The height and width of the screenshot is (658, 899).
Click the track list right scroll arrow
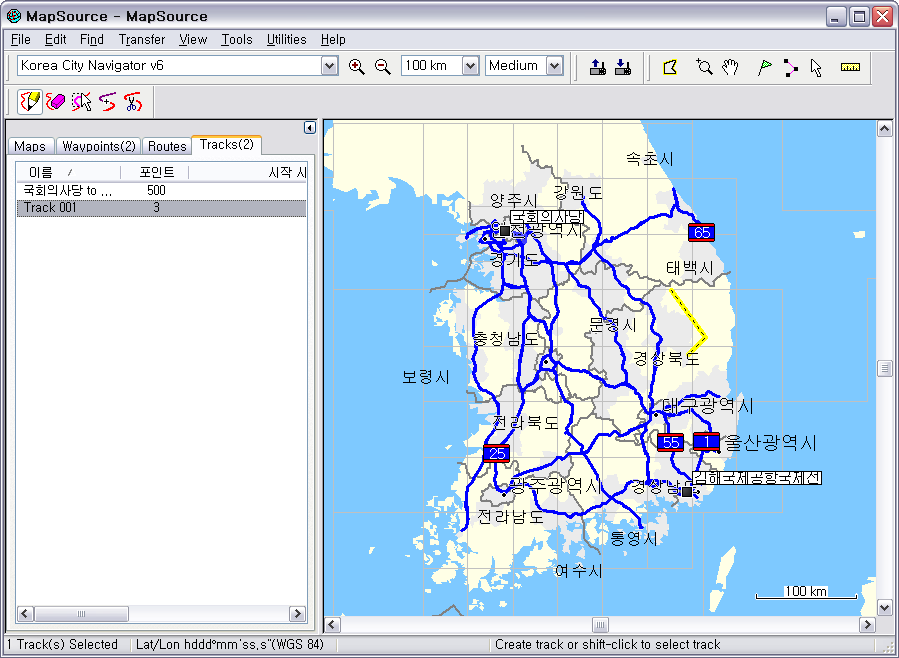(x=298, y=614)
